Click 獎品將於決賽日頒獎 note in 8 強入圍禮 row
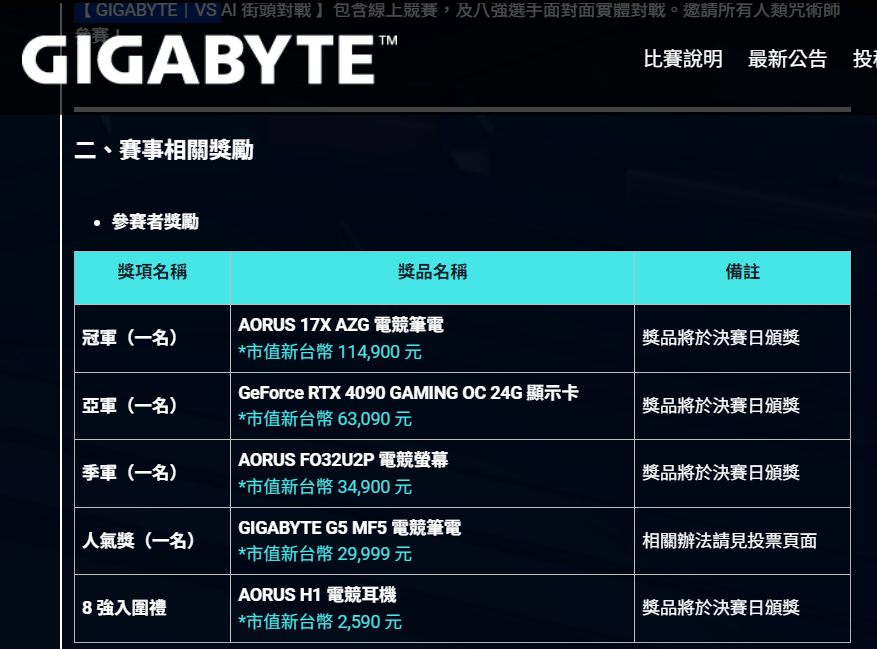Viewport: 877px width, 649px height. [x=721, y=608]
